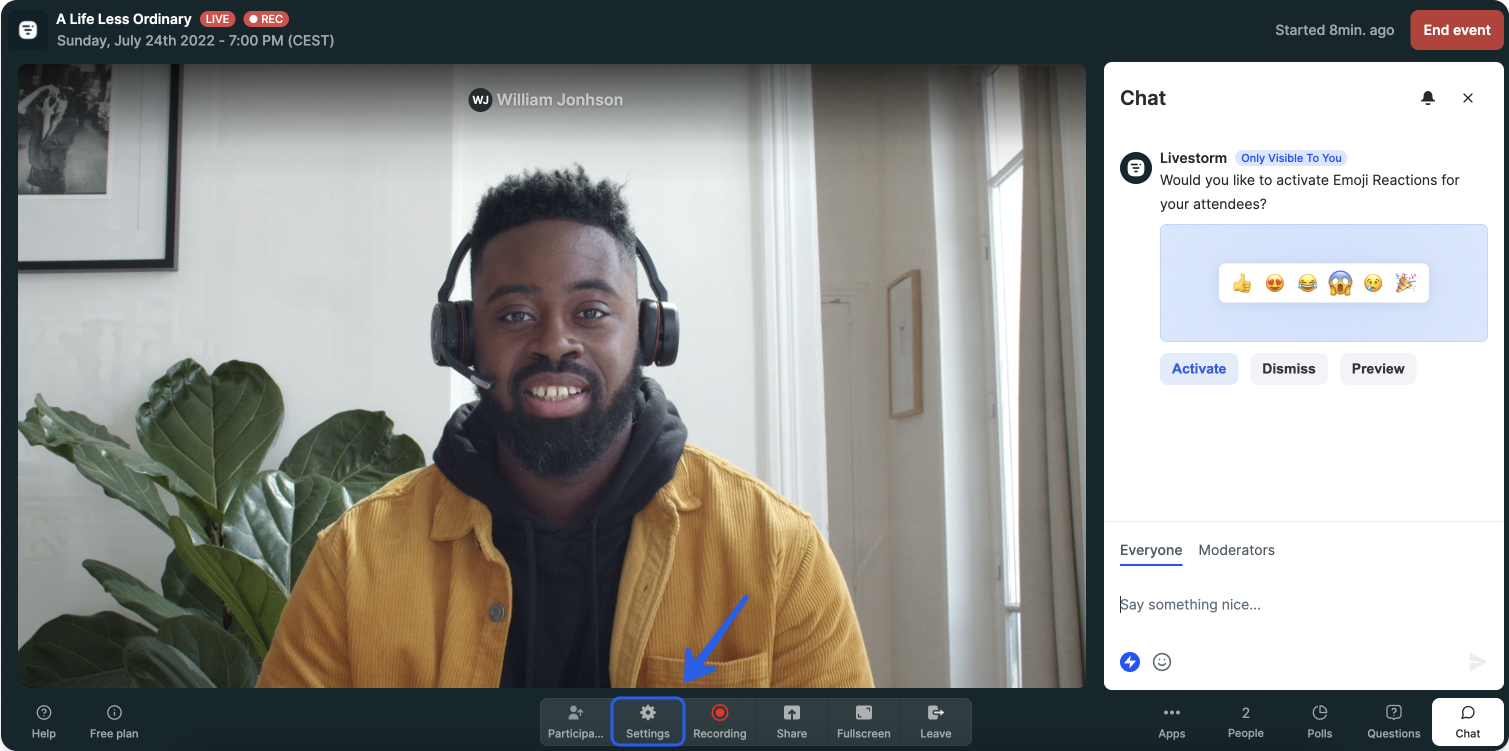Open the Questions panel
The image size is (1509, 751).
pos(1393,722)
